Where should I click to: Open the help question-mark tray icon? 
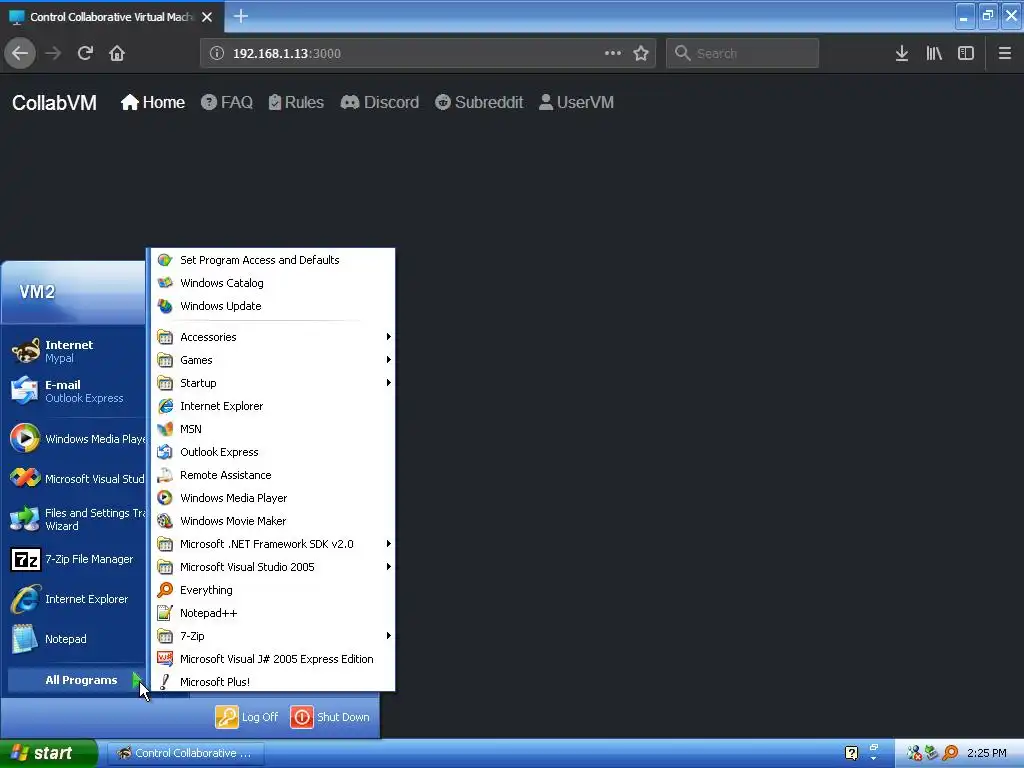(x=851, y=753)
